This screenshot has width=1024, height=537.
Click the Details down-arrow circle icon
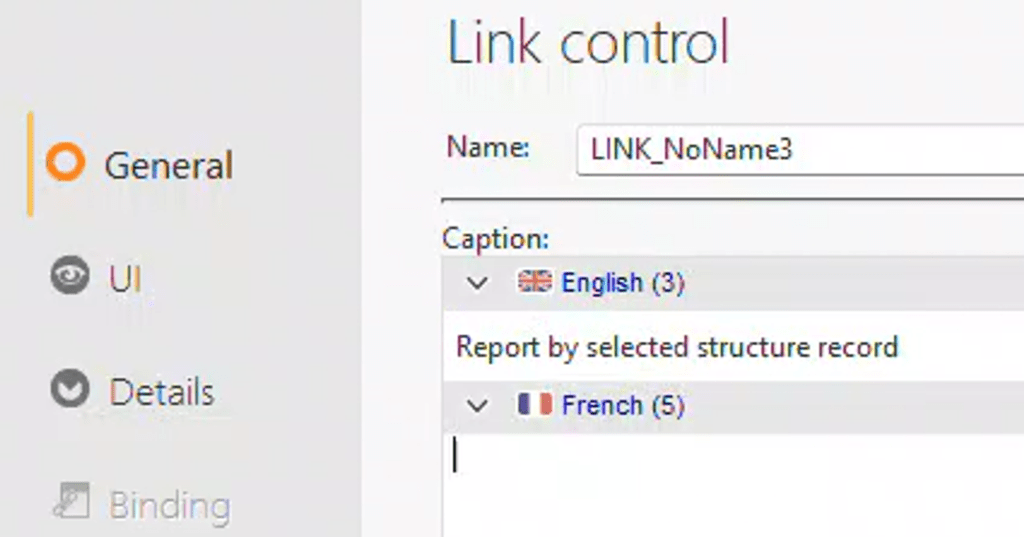pos(69,390)
